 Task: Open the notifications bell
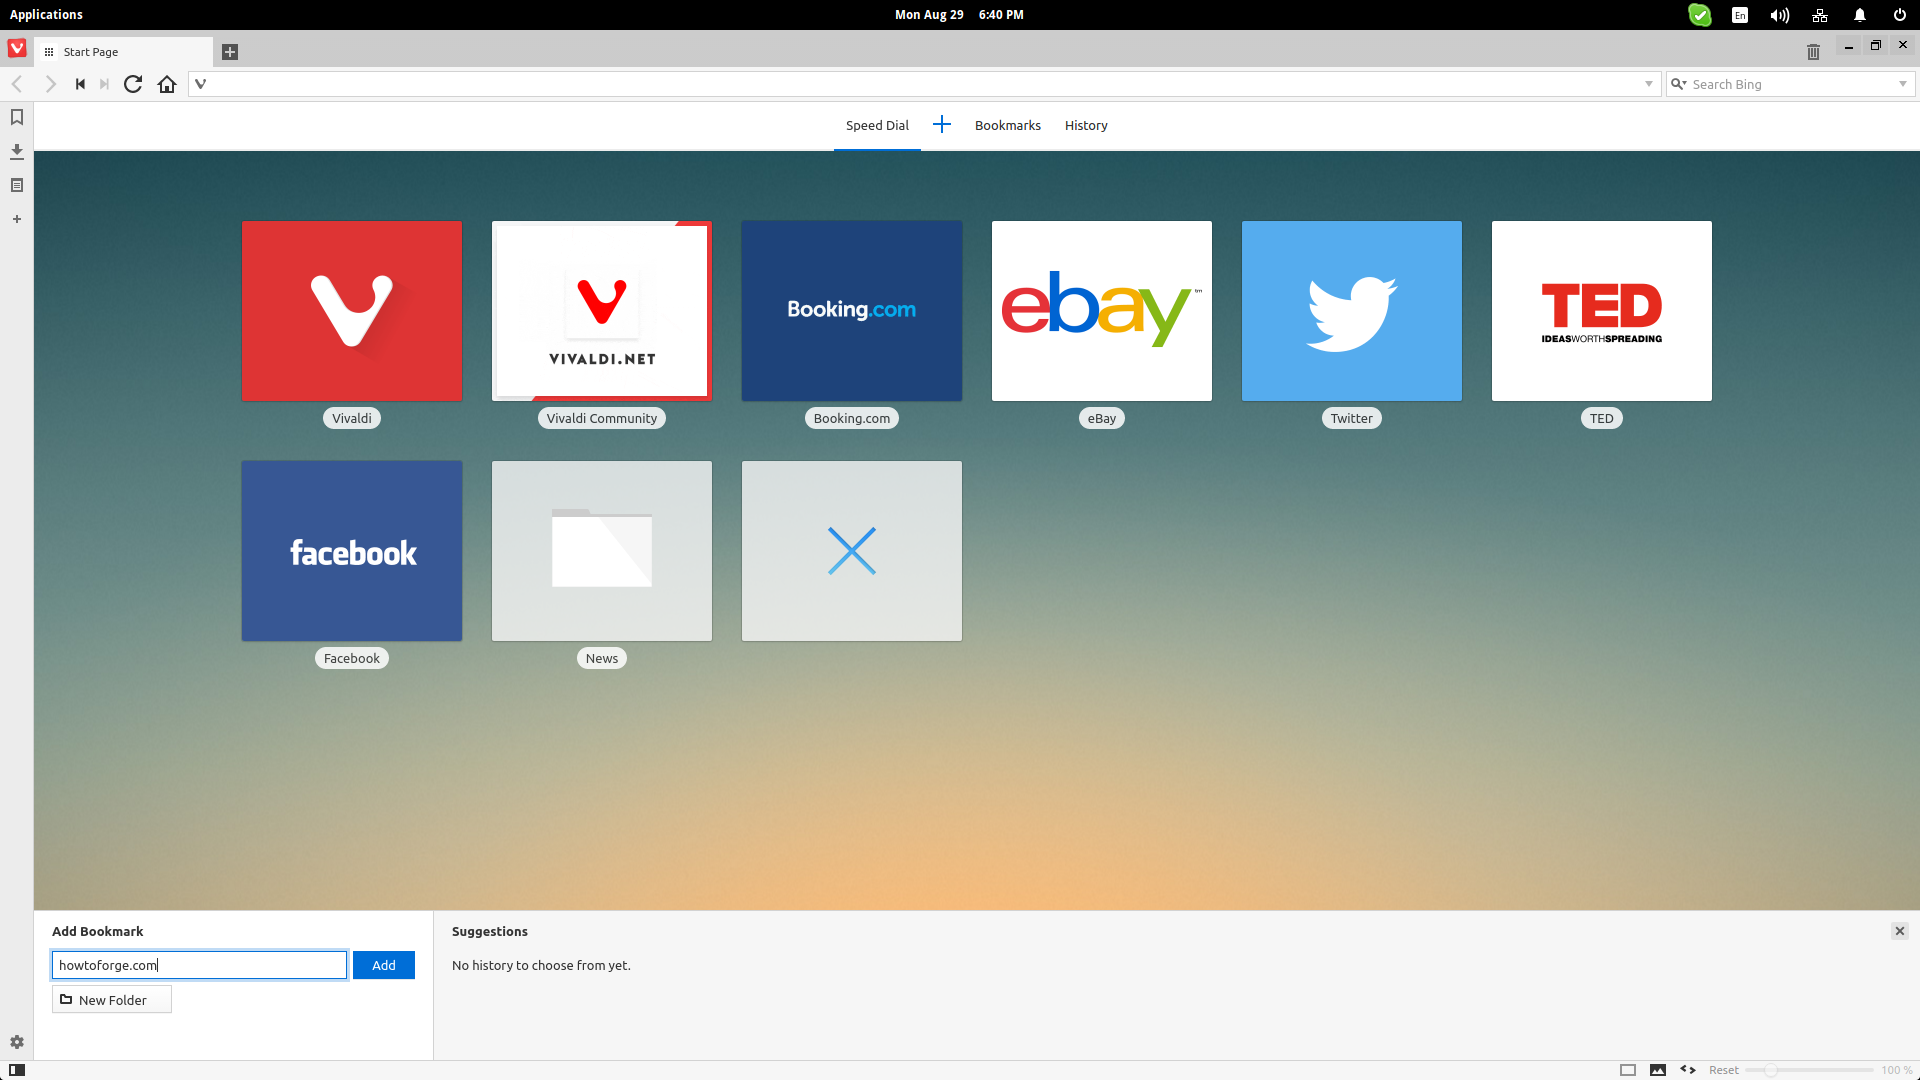(x=1860, y=14)
